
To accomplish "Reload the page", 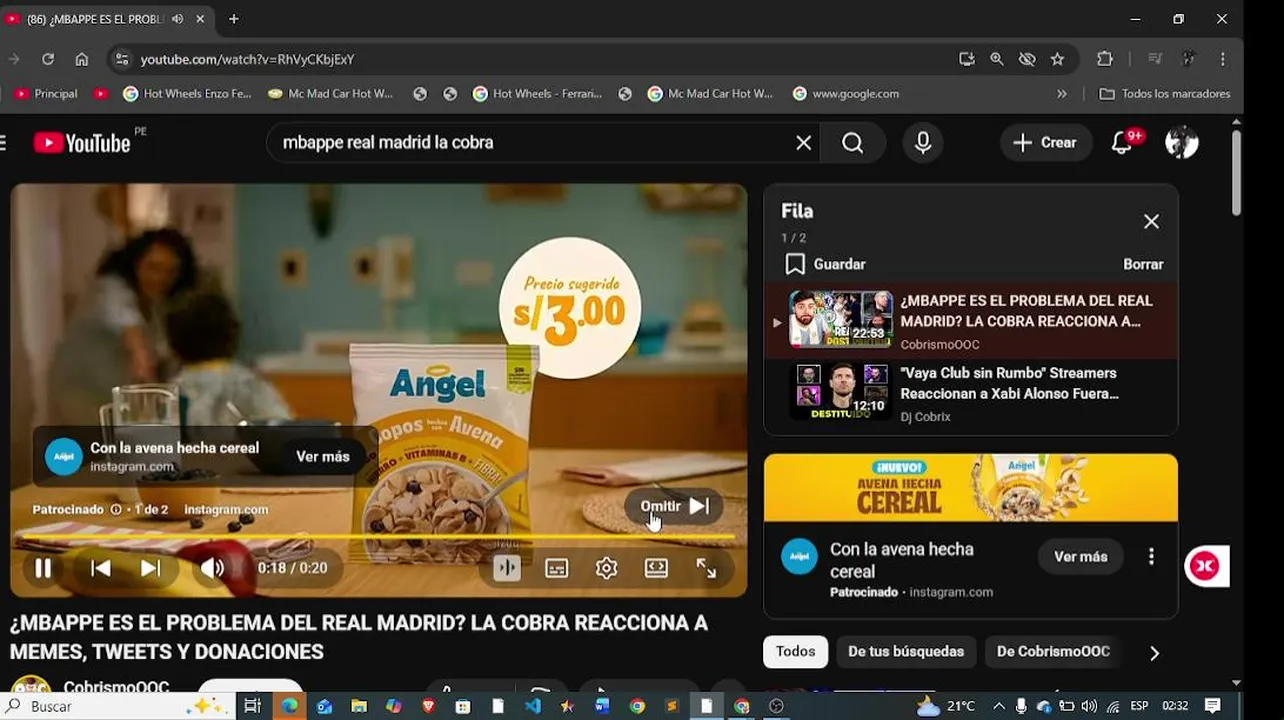I will (x=47, y=59).
